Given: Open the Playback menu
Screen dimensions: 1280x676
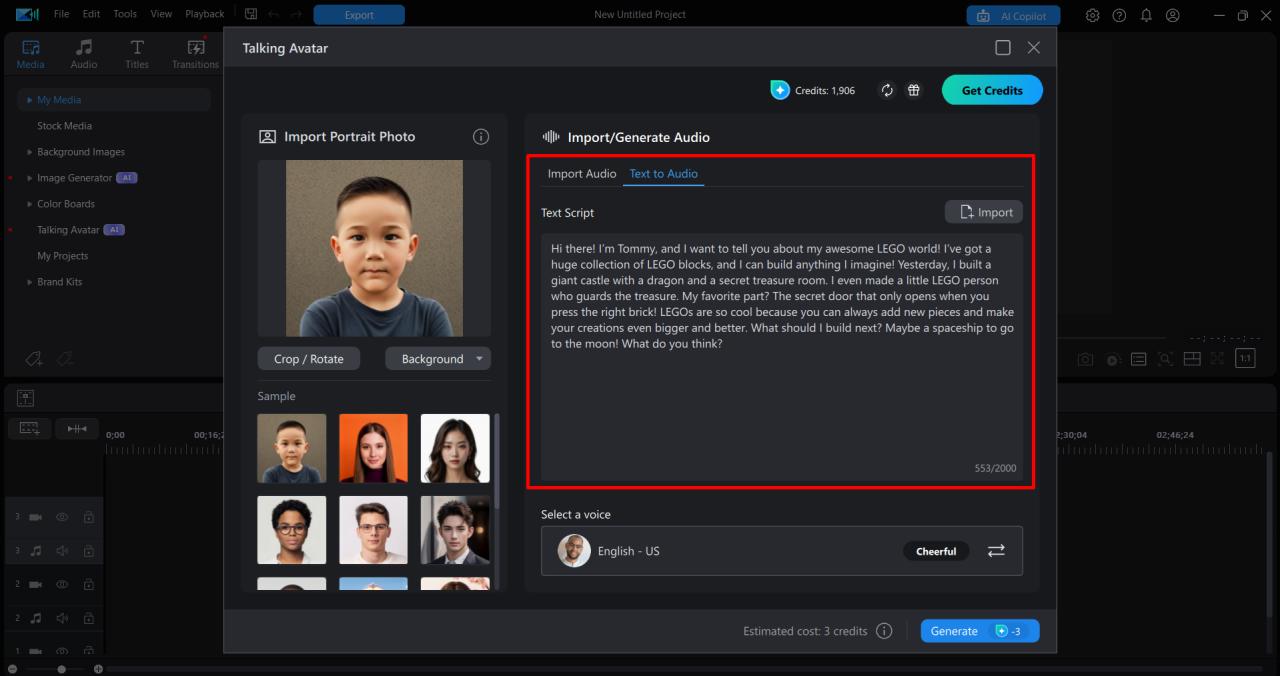Looking at the screenshot, I should 205,14.
